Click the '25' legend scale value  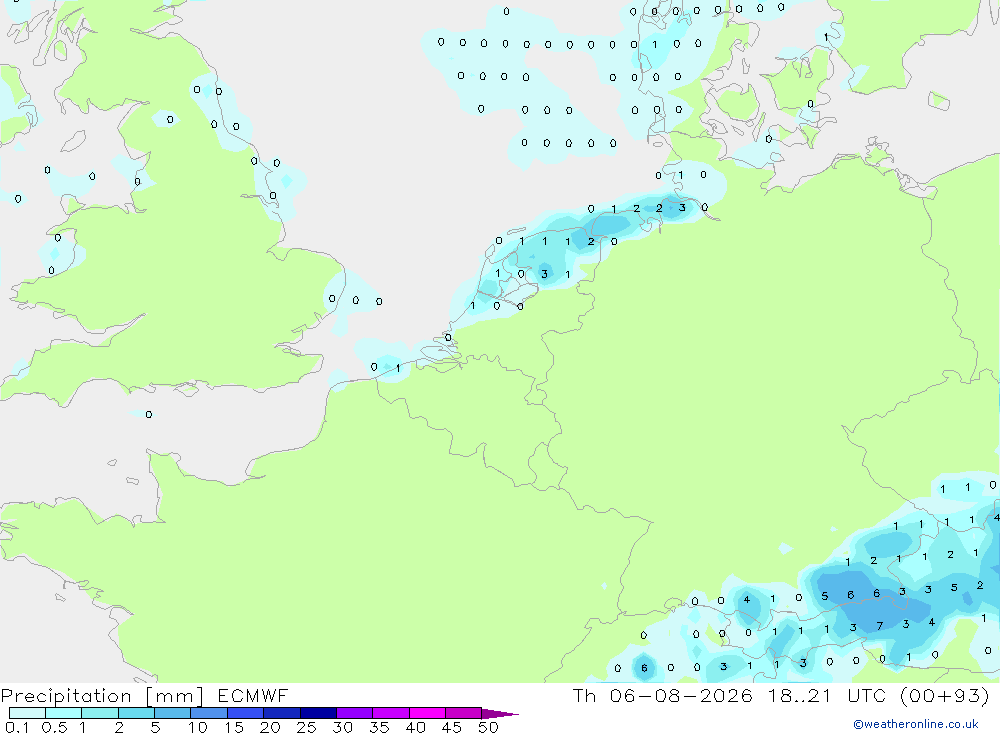(306, 727)
